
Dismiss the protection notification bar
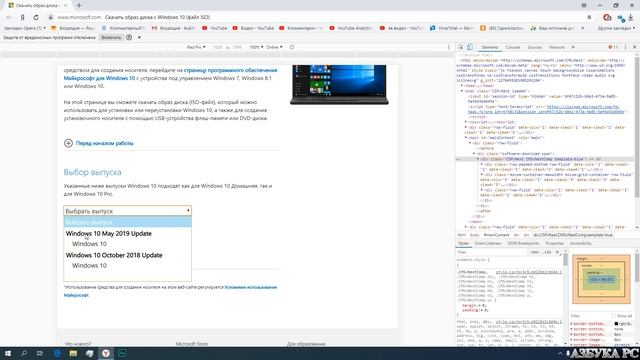point(139,37)
